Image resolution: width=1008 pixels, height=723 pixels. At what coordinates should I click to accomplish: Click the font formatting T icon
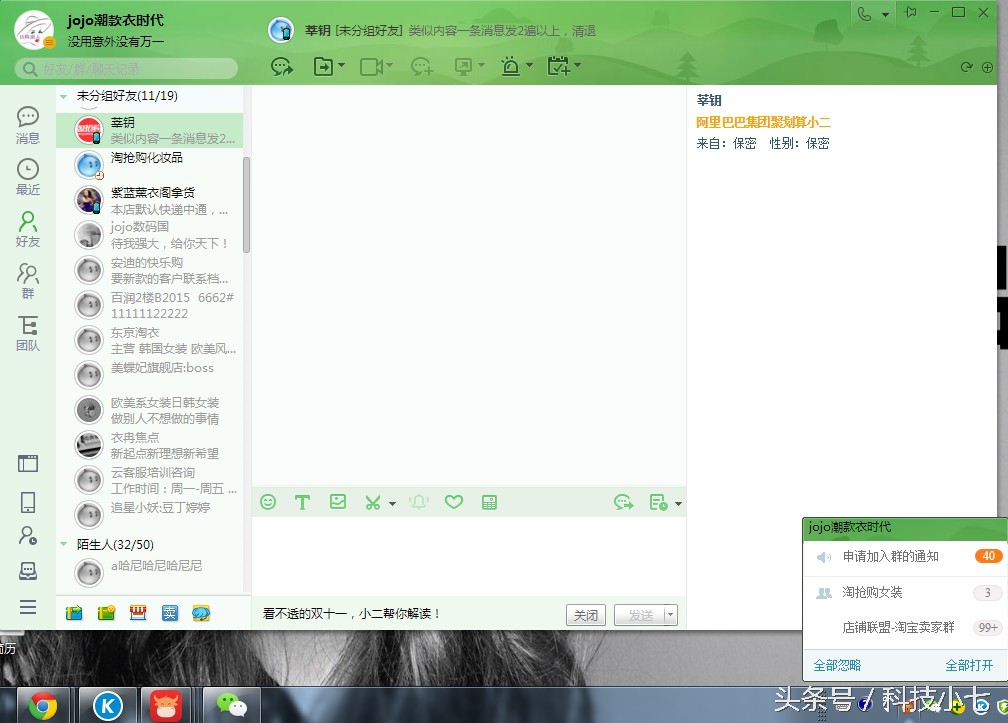coord(302,502)
